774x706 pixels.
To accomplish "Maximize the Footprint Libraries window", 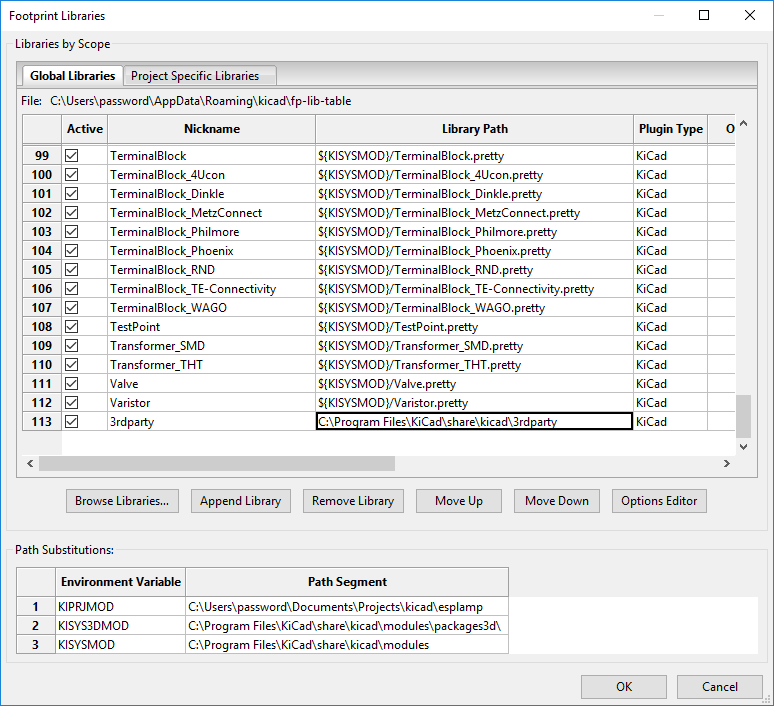I will [x=704, y=15].
